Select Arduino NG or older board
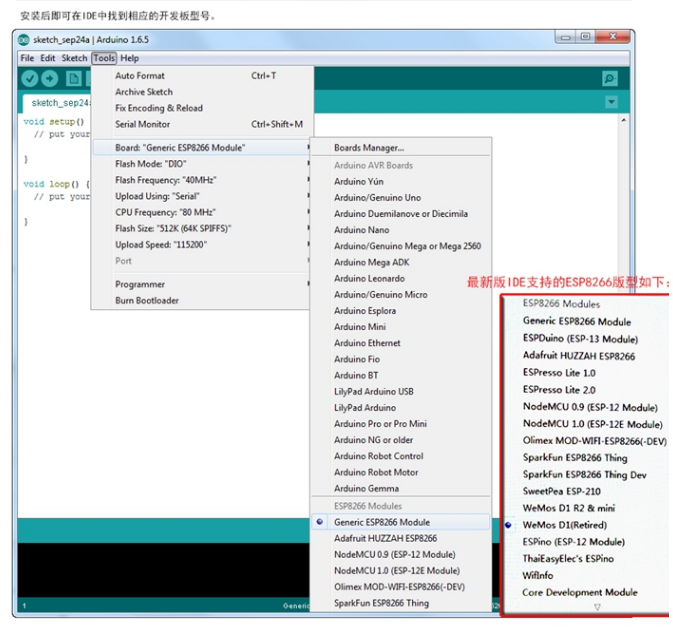 pos(400,440)
